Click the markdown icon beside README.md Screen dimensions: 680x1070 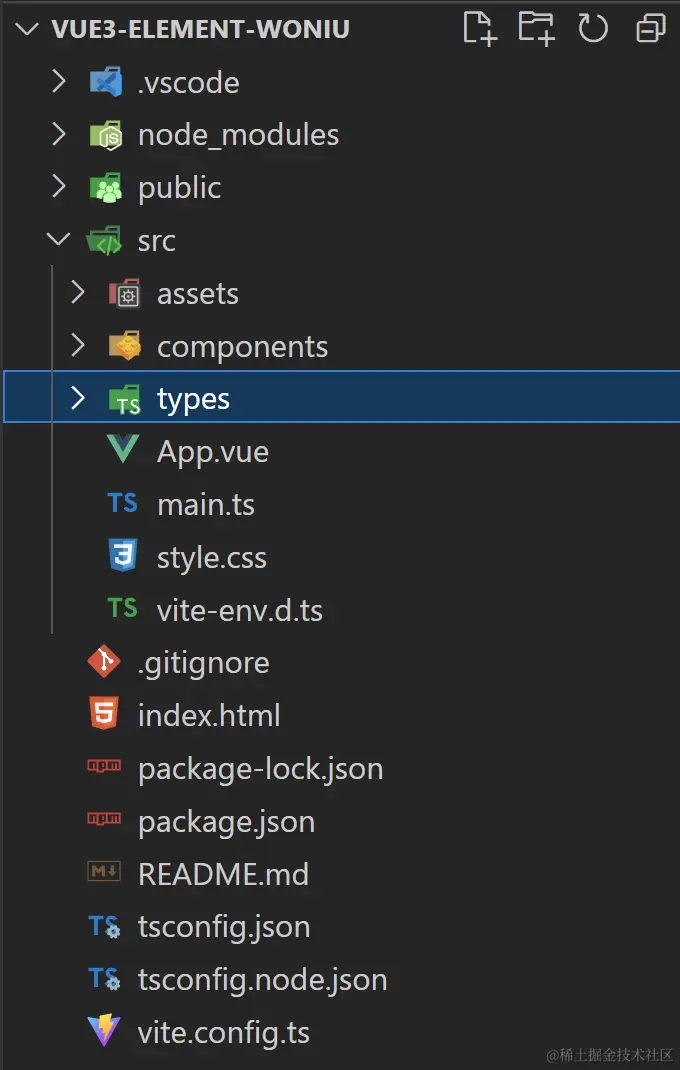[104, 871]
